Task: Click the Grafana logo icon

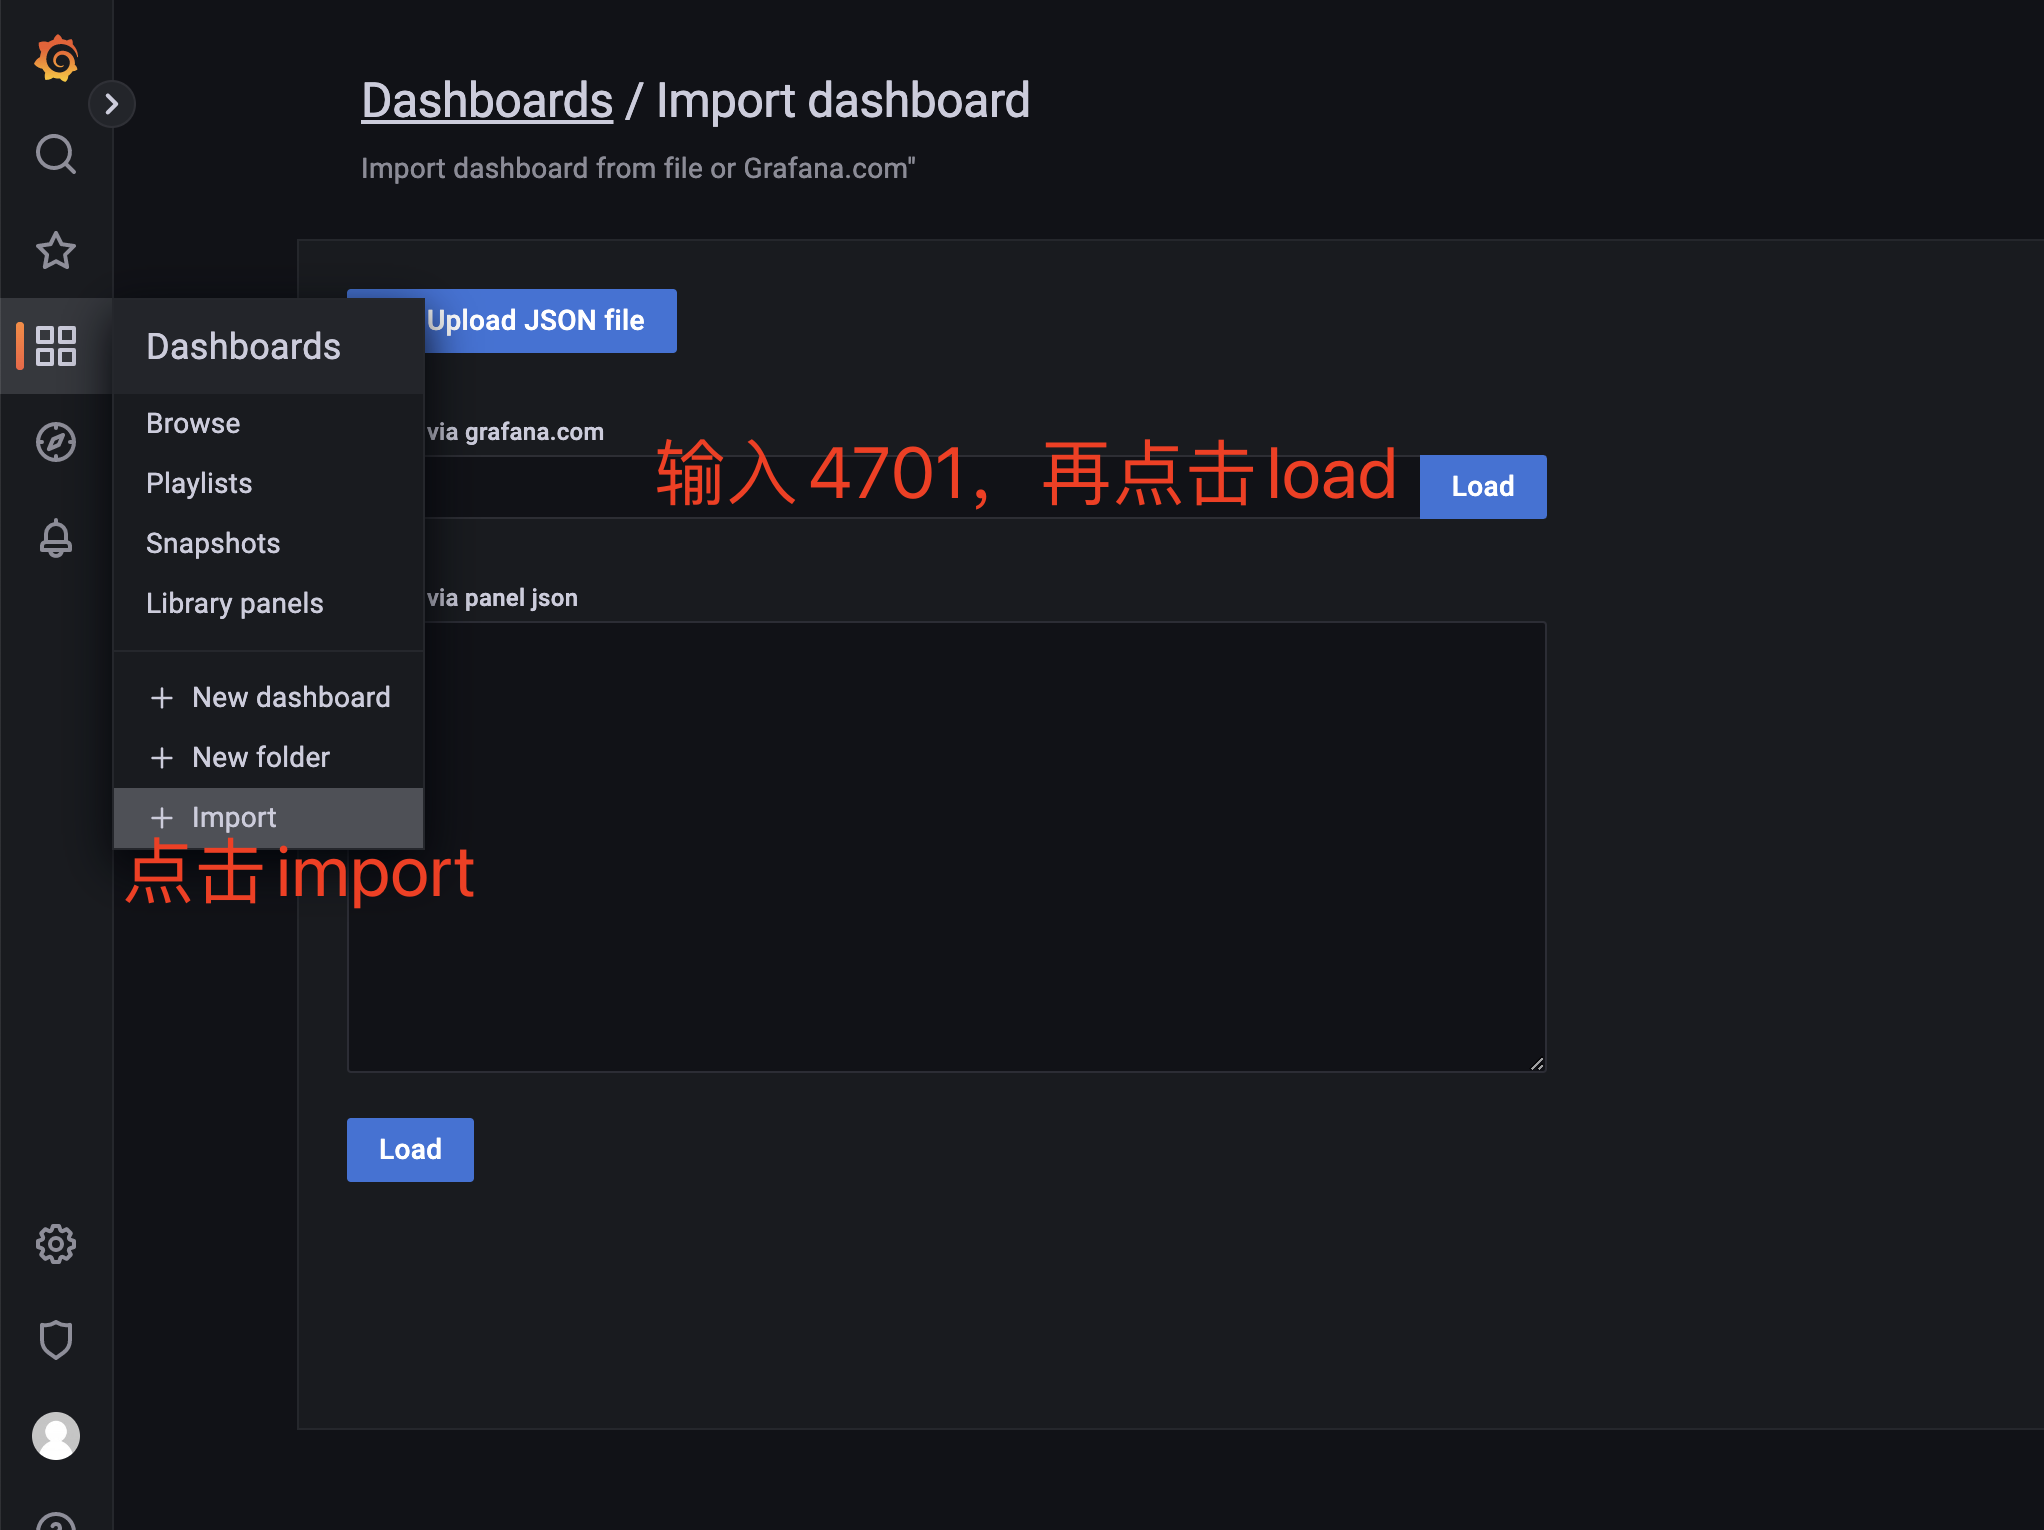Action: (x=56, y=59)
